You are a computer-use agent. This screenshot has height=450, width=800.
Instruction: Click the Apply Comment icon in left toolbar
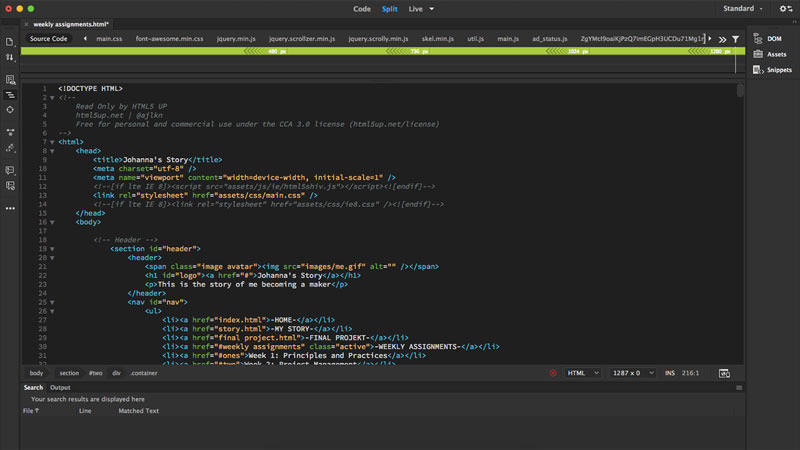click(10, 170)
